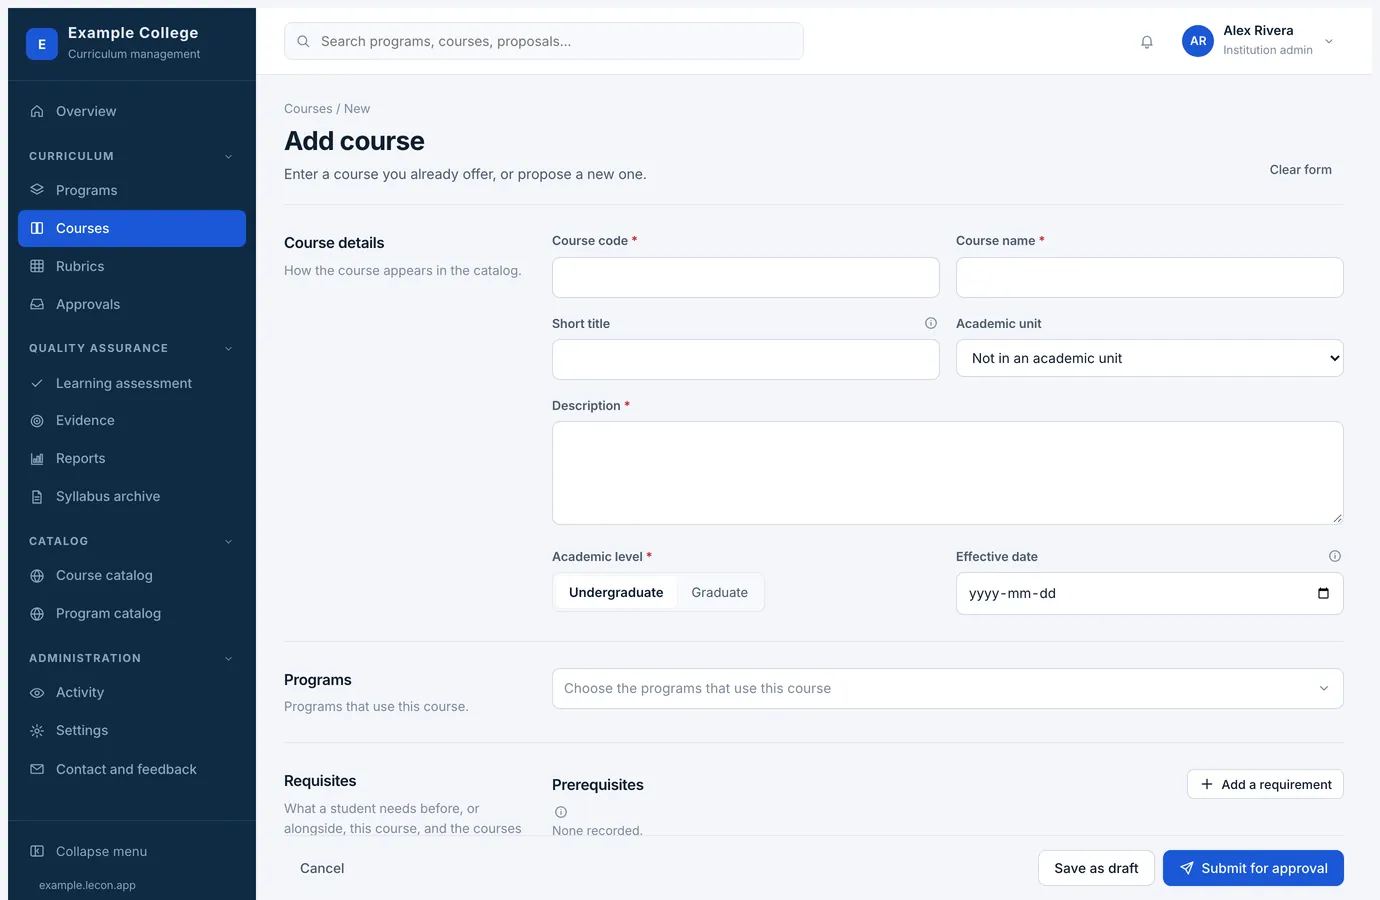Open Syllabus archive page
The height and width of the screenshot is (900, 1380).
pos(132,497)
